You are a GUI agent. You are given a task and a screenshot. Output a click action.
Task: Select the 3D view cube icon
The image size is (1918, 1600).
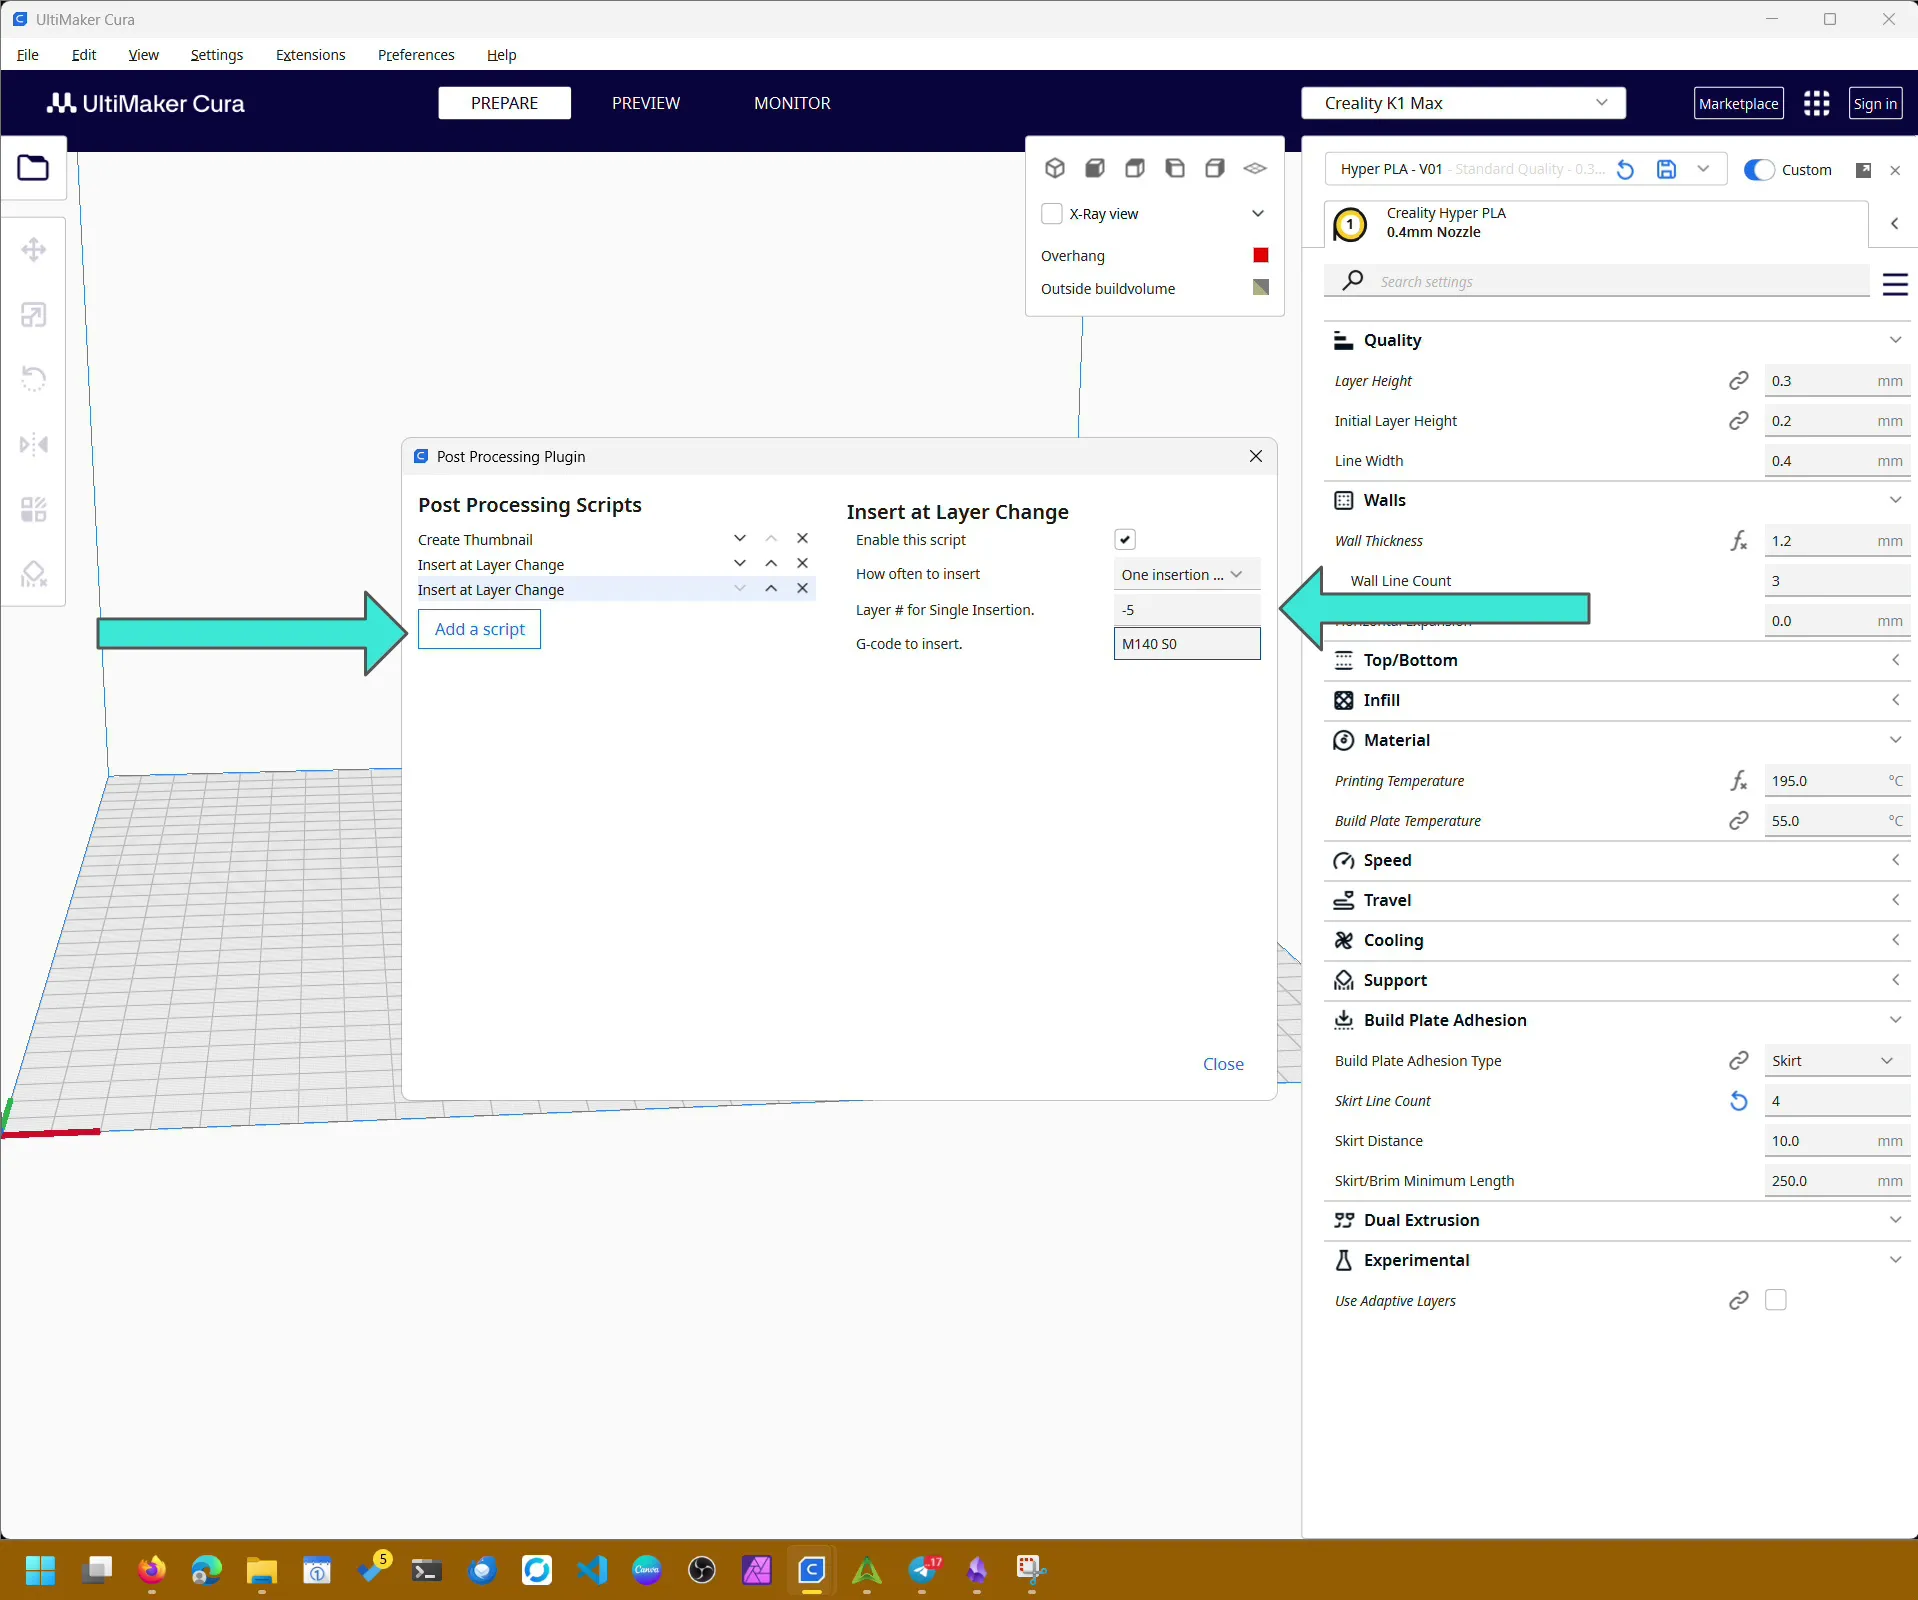point(1054,168)
